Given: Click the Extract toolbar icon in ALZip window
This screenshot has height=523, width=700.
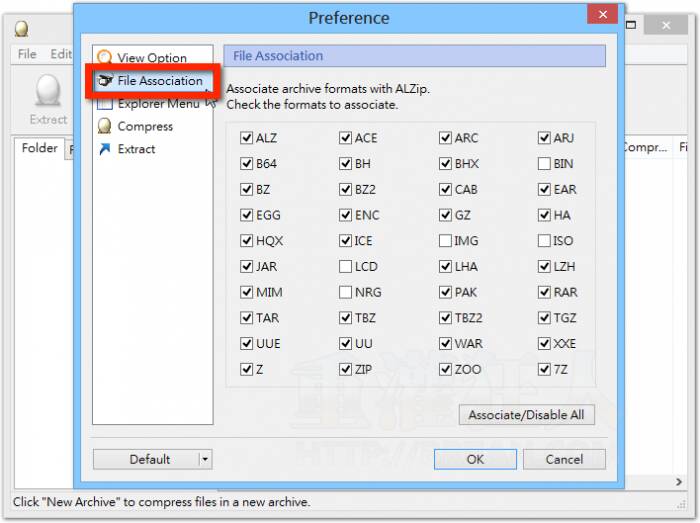Looking at the screenshot, I should 48,99.
